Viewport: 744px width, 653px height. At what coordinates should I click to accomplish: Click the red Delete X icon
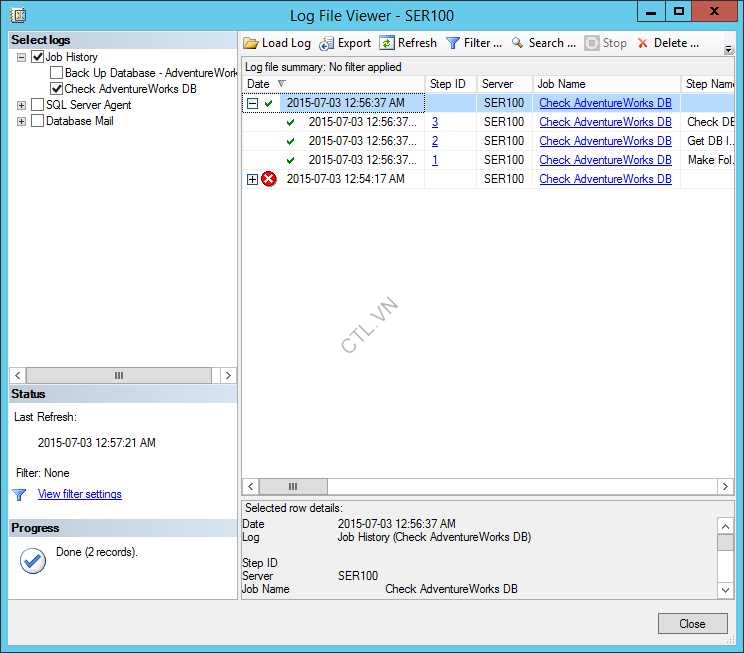[643, 43]
